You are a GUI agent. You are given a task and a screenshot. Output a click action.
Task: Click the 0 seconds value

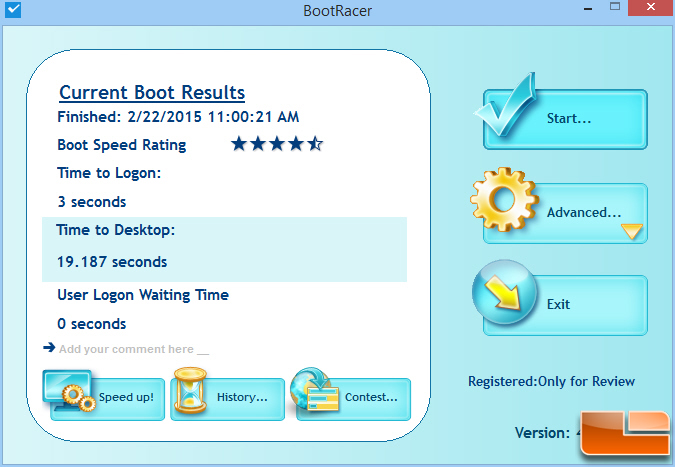(x=92, y=324)
